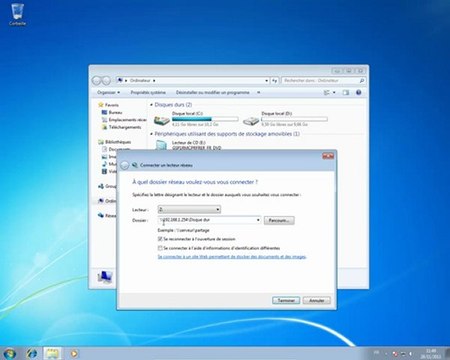The height and width of the screenshot is (360, 450).
Task: Click the Back arrow in Explorer window
Action: (x=97, y=80)
